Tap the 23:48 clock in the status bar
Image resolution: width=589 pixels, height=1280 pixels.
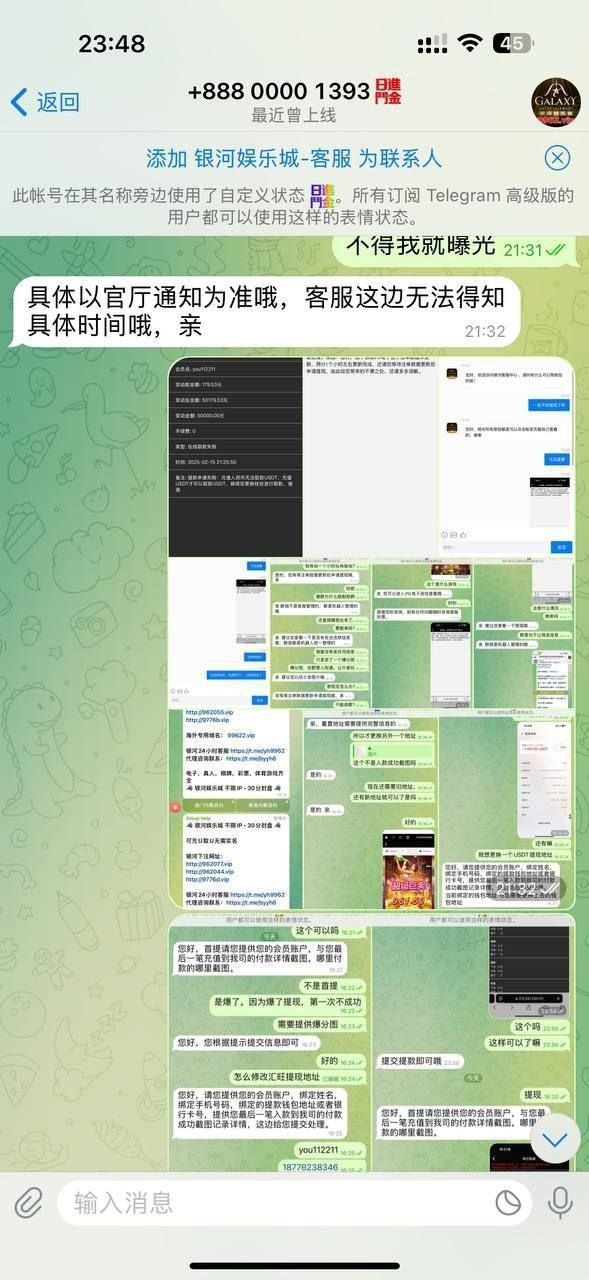111,43
